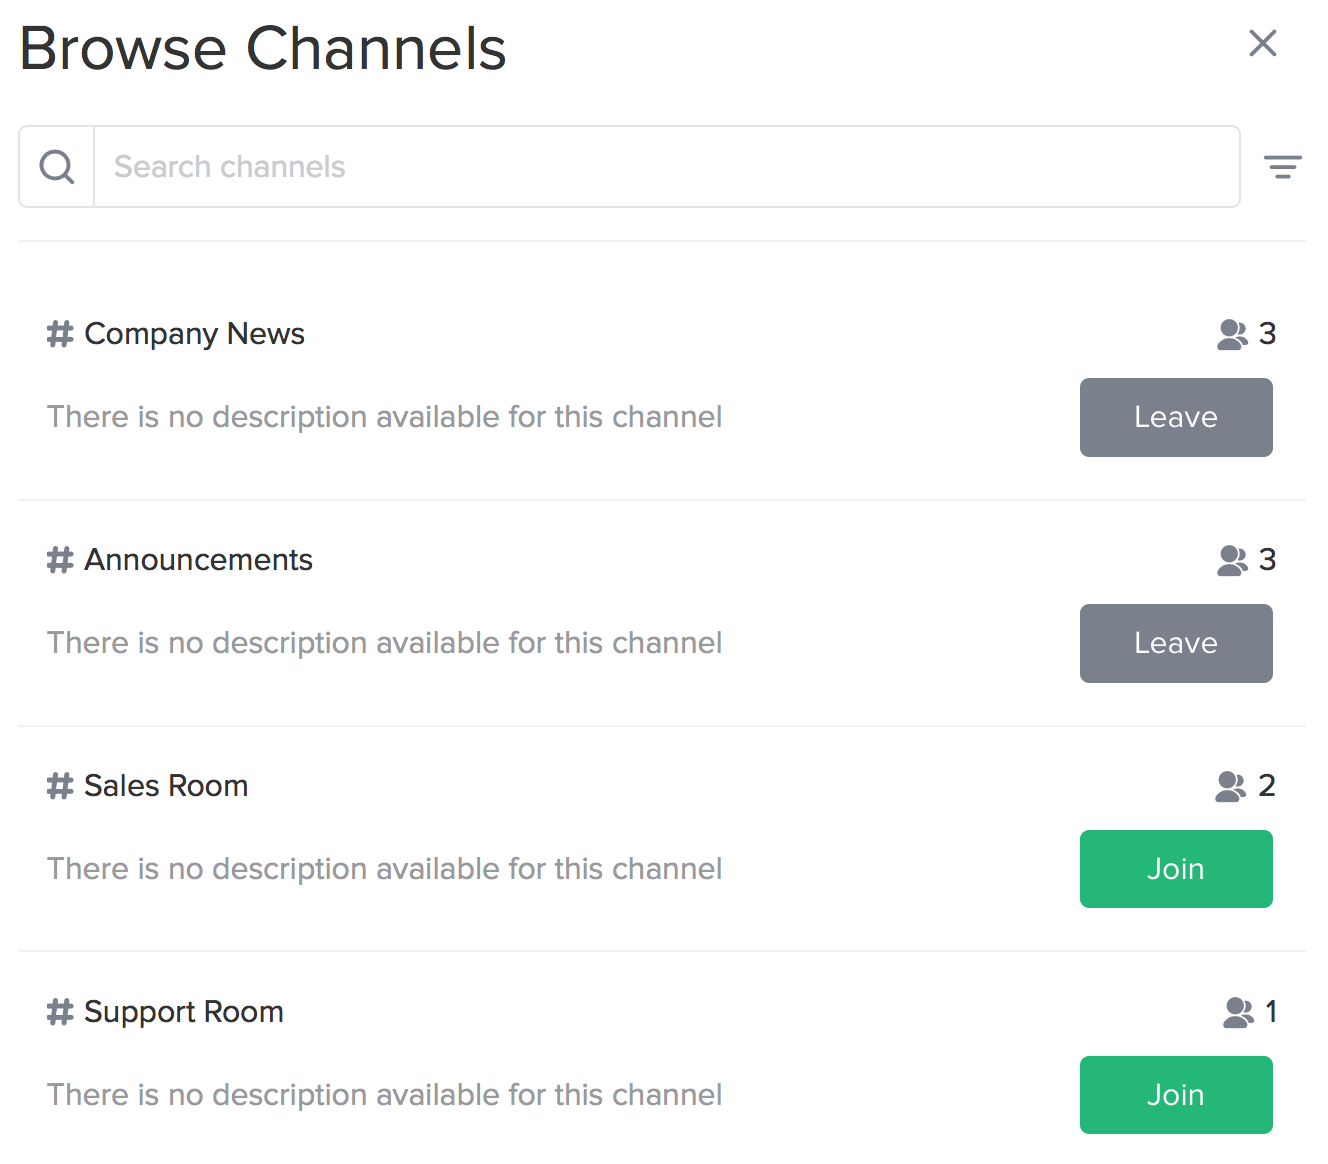Leave the Company News channel

pyautogui.click(x=1176, y=417)
